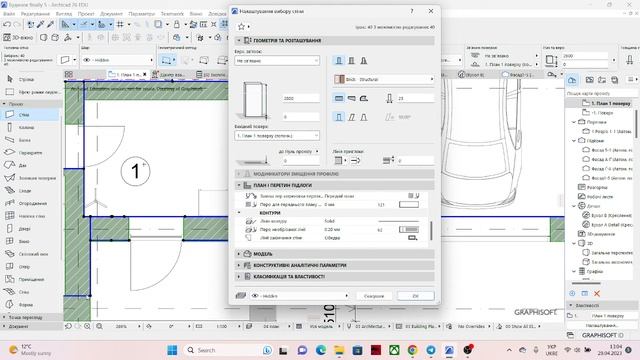Viewport: 640px width, 360px height.
Task: Click the red delete X in navigator
Action: 597,293
